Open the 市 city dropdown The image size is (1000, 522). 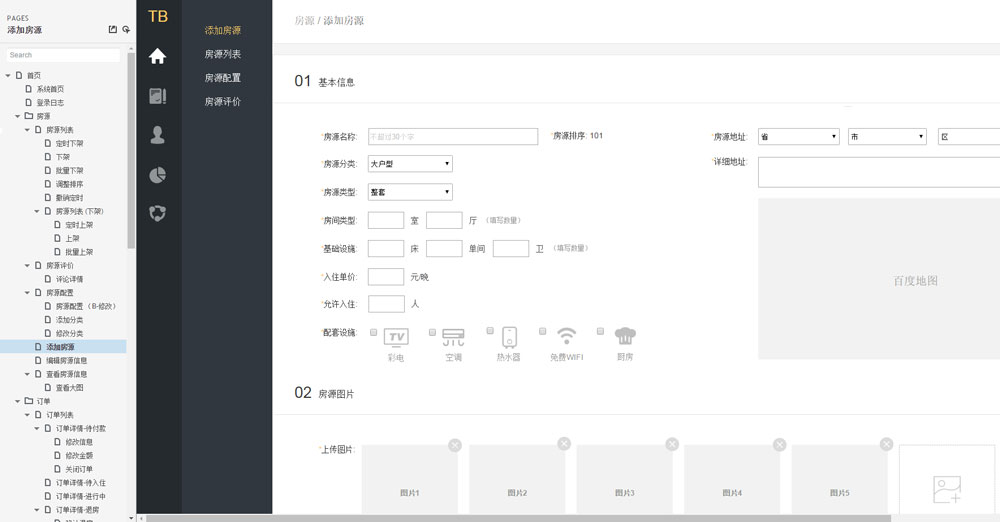pyautogui.click(x=887, y=137)
